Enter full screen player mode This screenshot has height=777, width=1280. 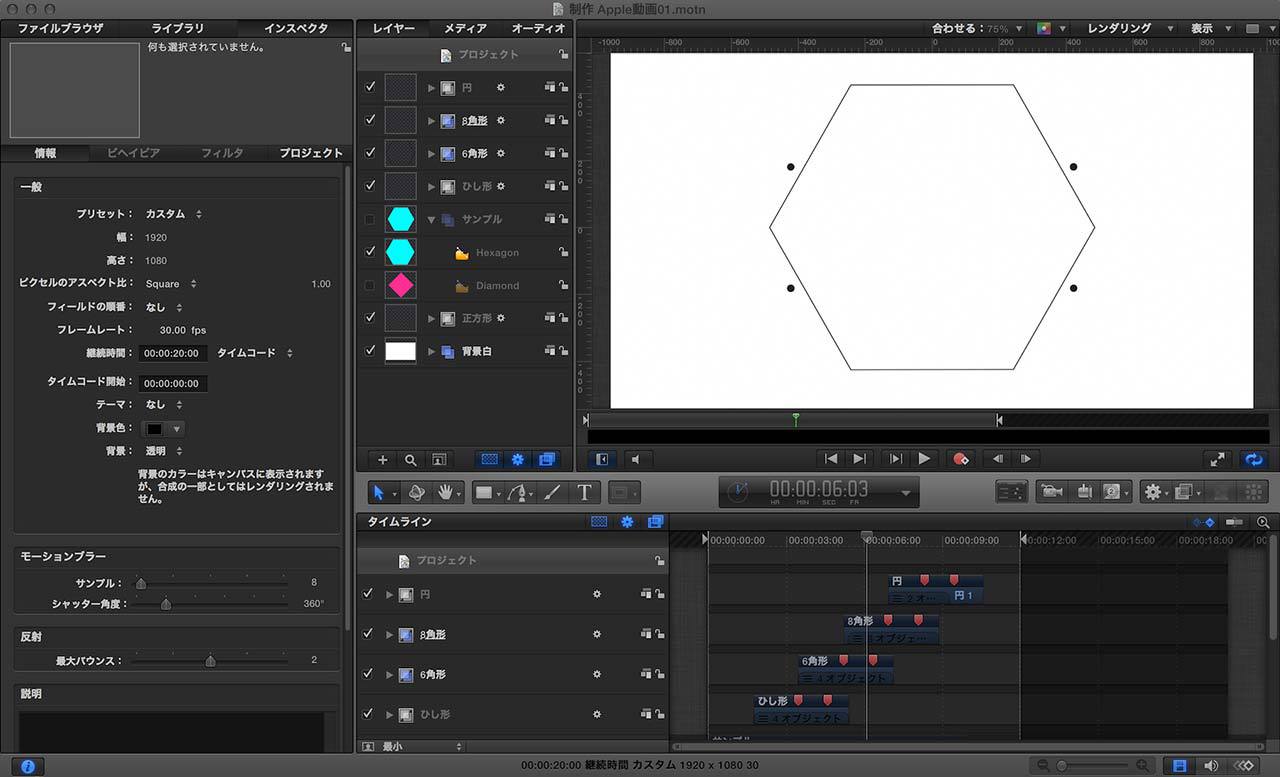coord(1216,459)
